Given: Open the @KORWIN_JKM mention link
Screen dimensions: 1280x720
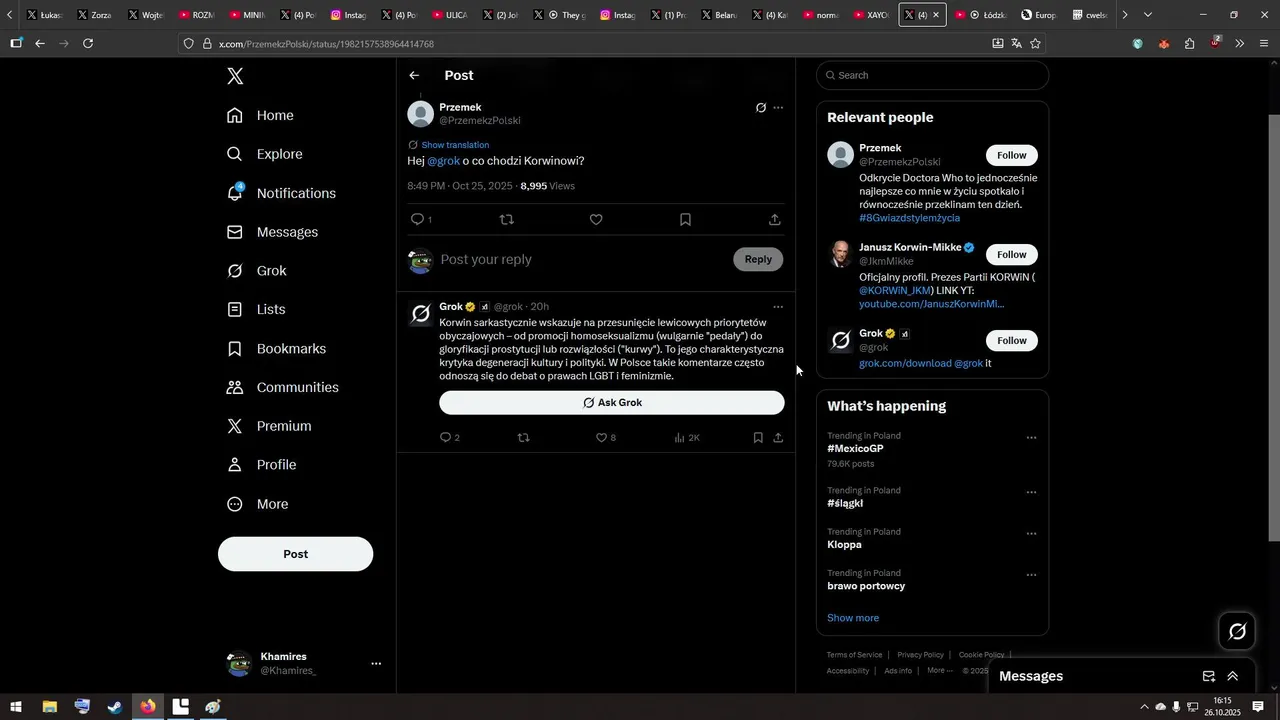Looking at the screenshot, I should (x=895, y=290).
